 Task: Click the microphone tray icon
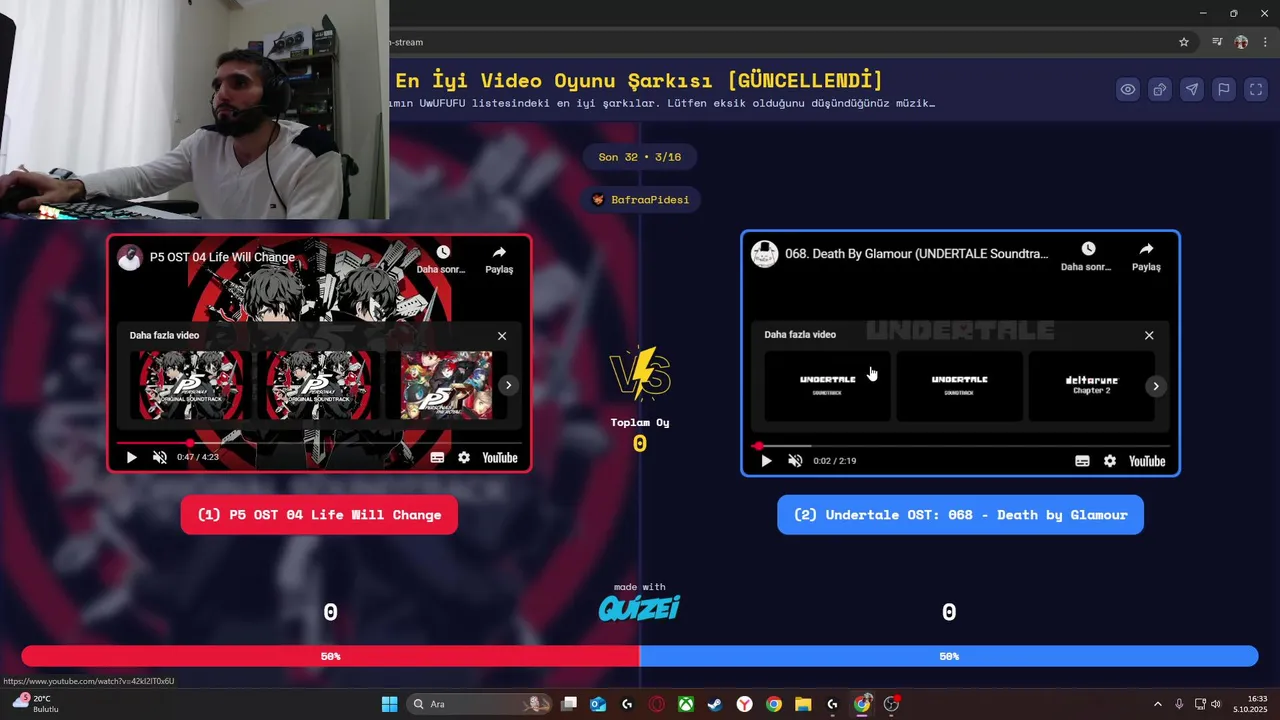coord(1179,704)
